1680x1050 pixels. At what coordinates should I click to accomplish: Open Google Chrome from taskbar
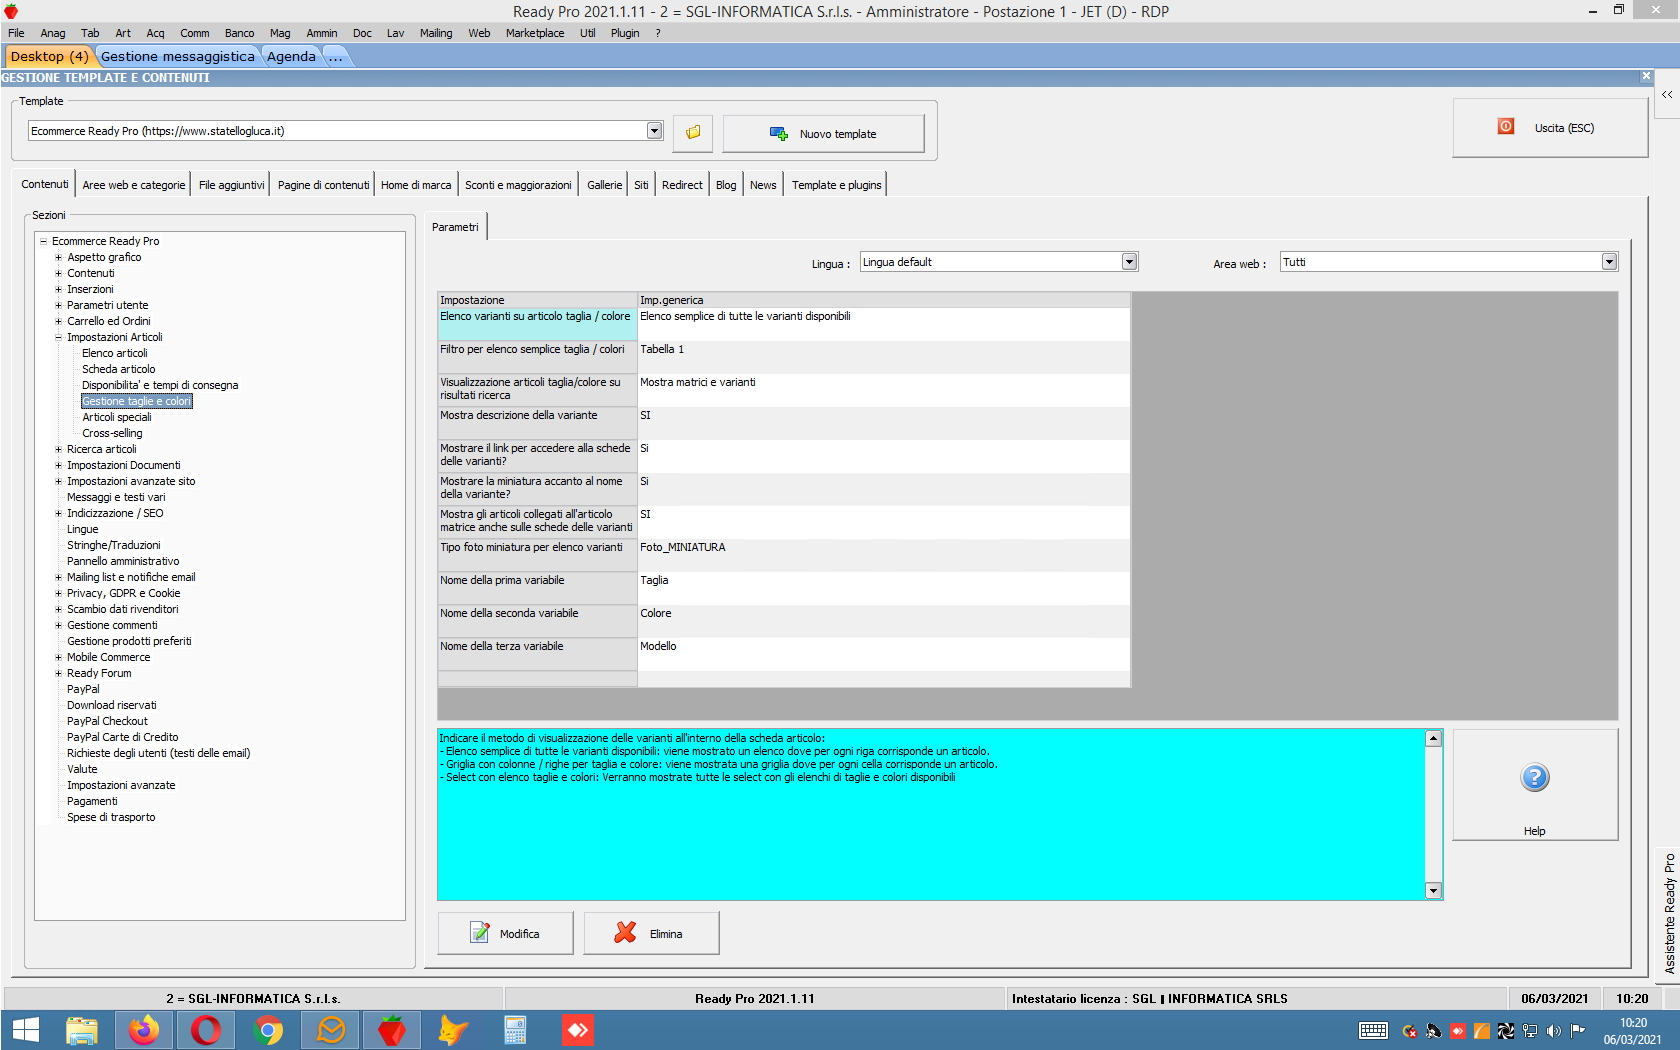(x=268, y=1030)
